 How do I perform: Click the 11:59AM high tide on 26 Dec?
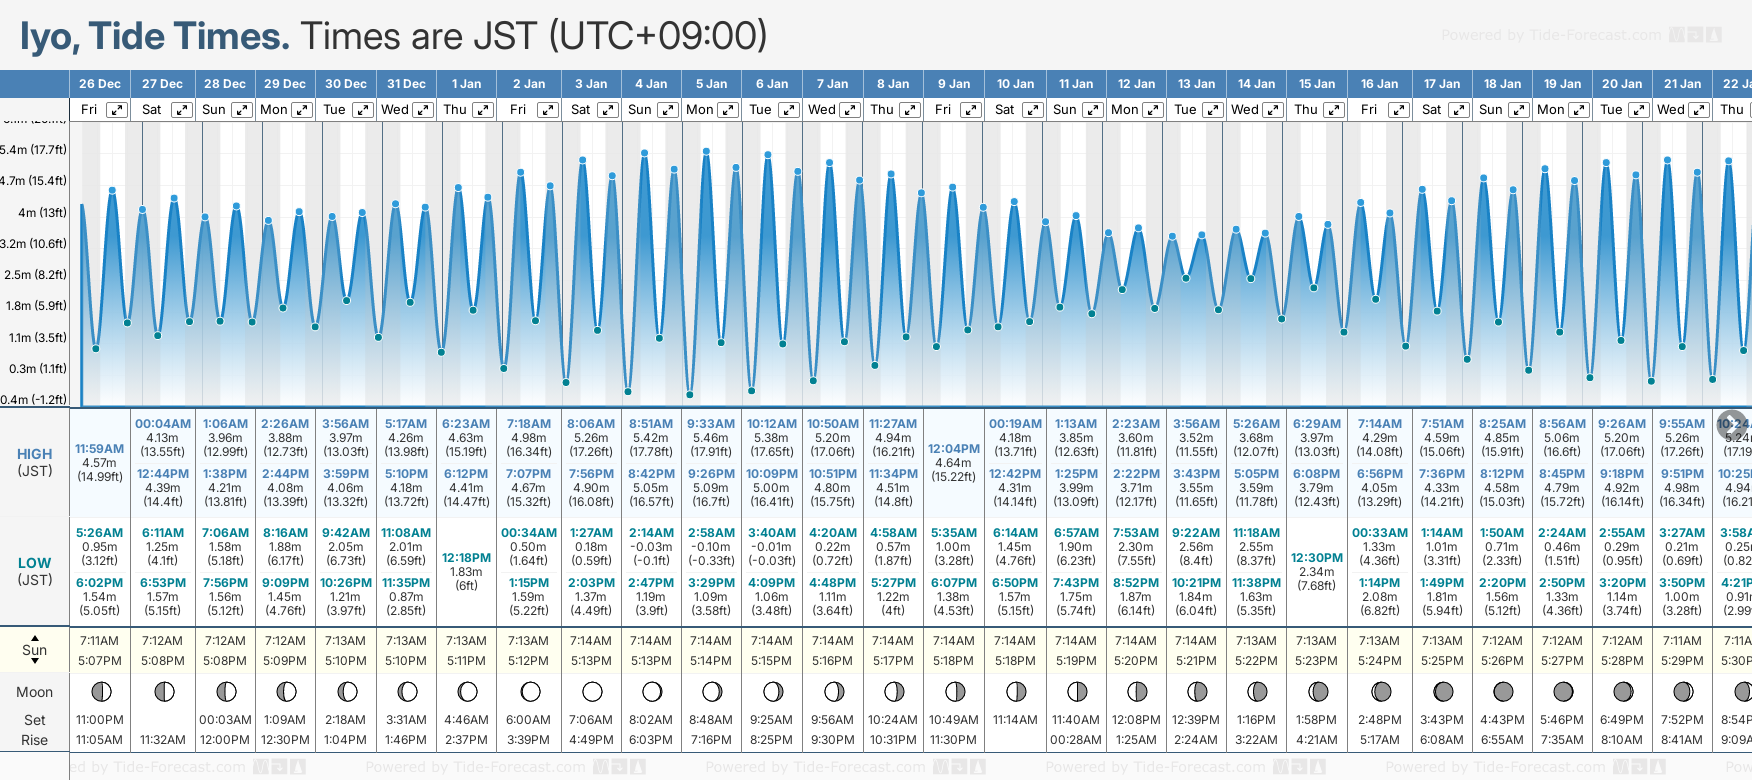tap(100, 449)
